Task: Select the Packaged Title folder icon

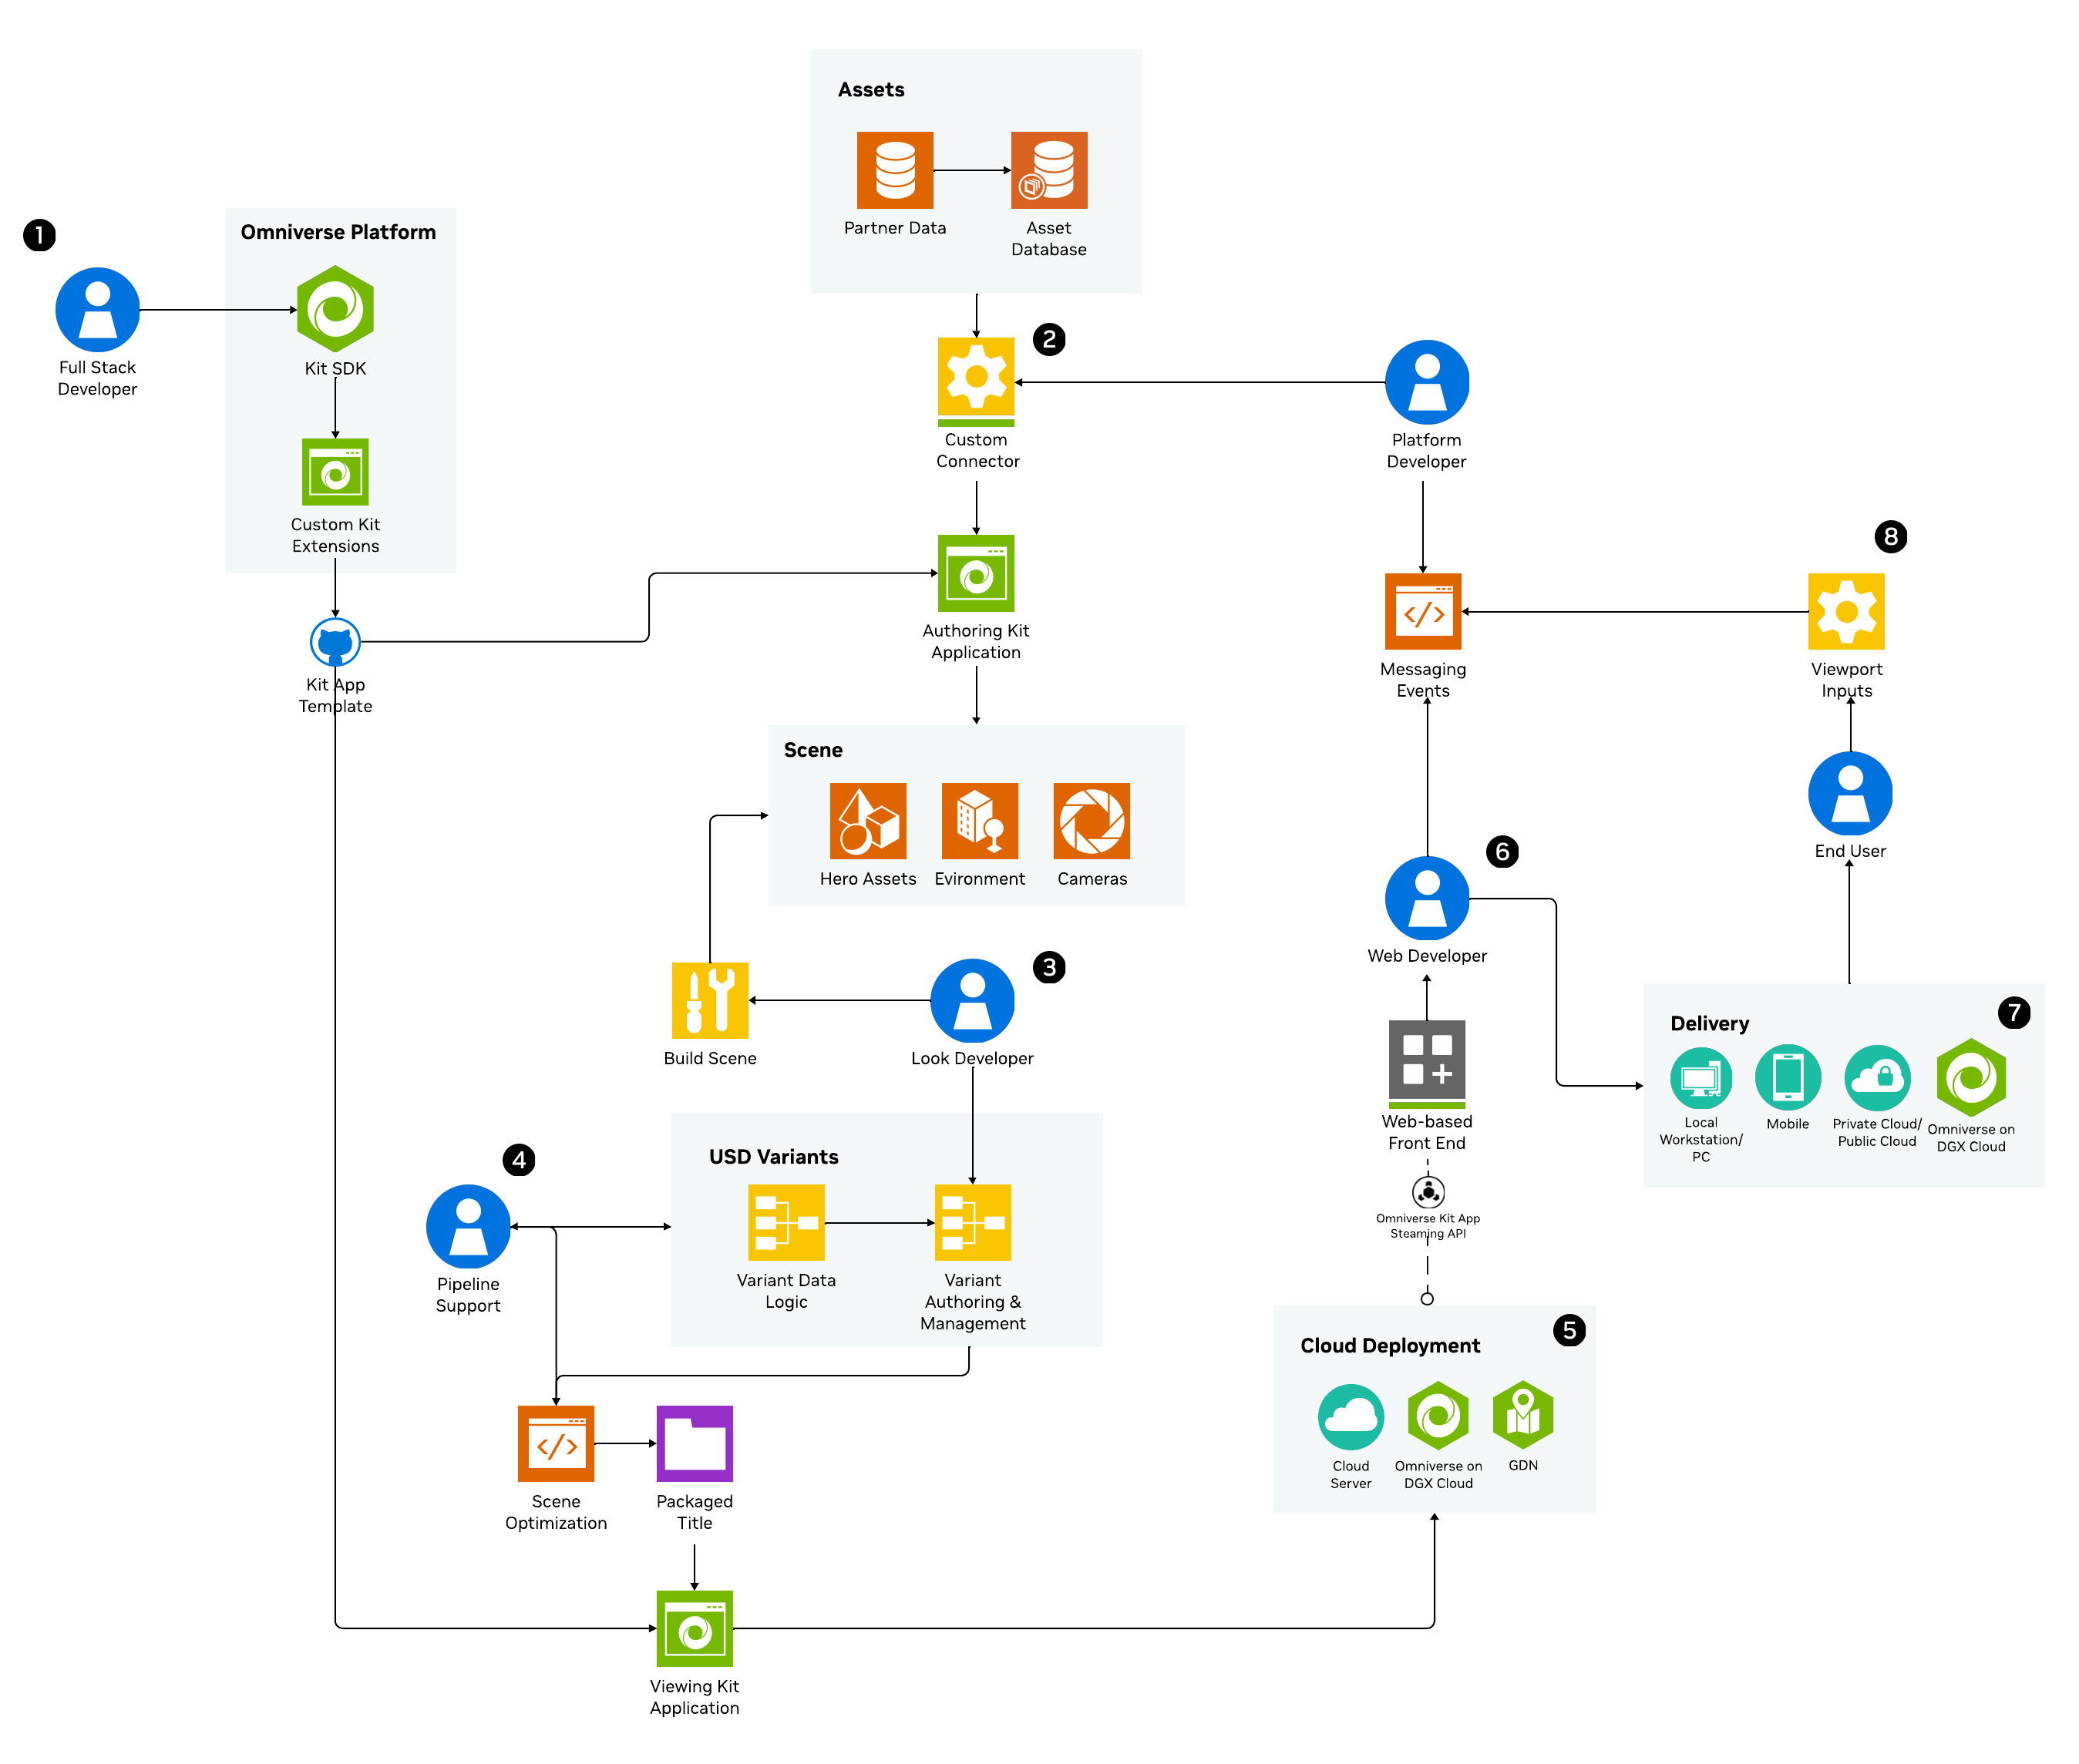Action: [x=695, y=1444]
